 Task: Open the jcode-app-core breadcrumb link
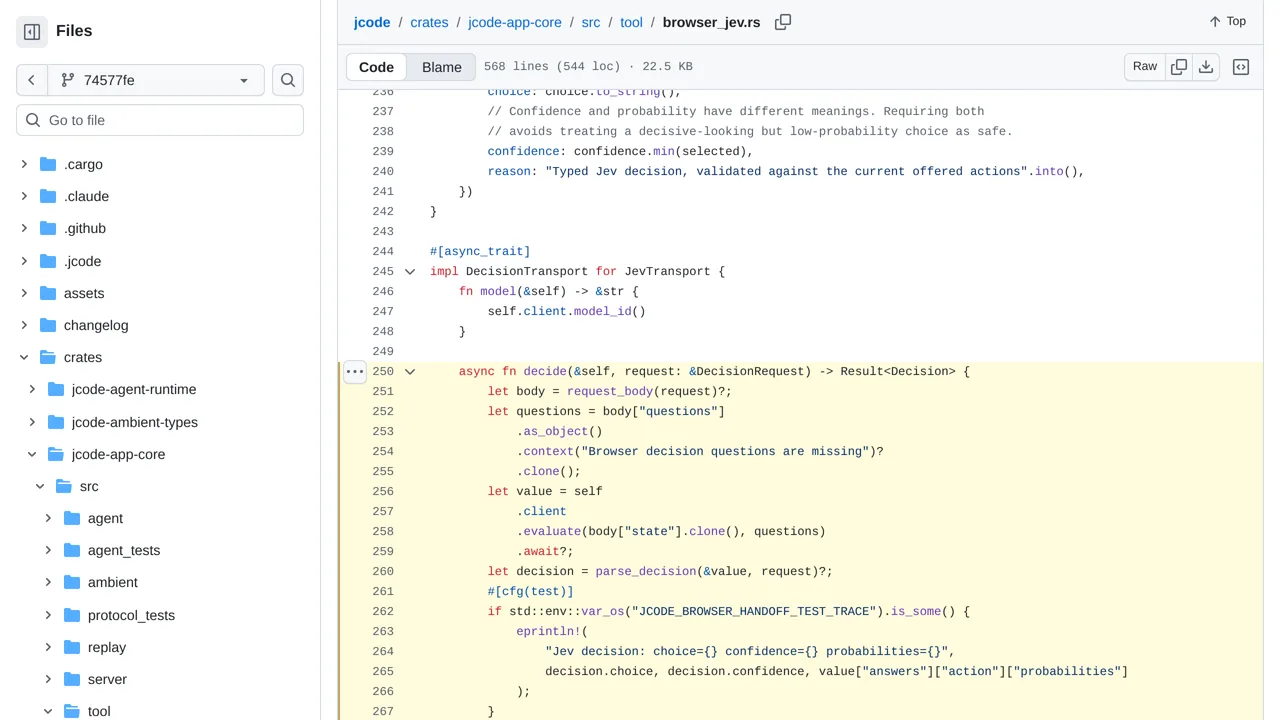515,22
